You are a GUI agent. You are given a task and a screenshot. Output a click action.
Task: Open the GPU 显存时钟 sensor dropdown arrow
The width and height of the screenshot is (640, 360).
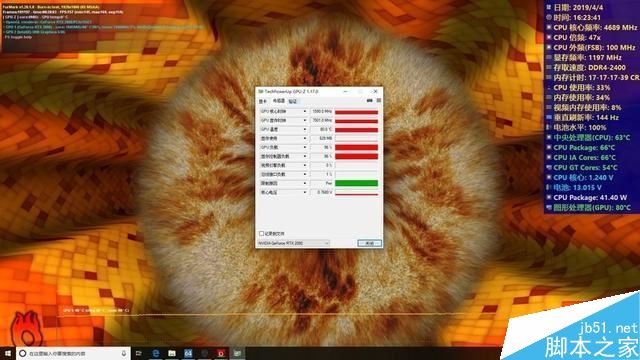click(x=304, y=120)
